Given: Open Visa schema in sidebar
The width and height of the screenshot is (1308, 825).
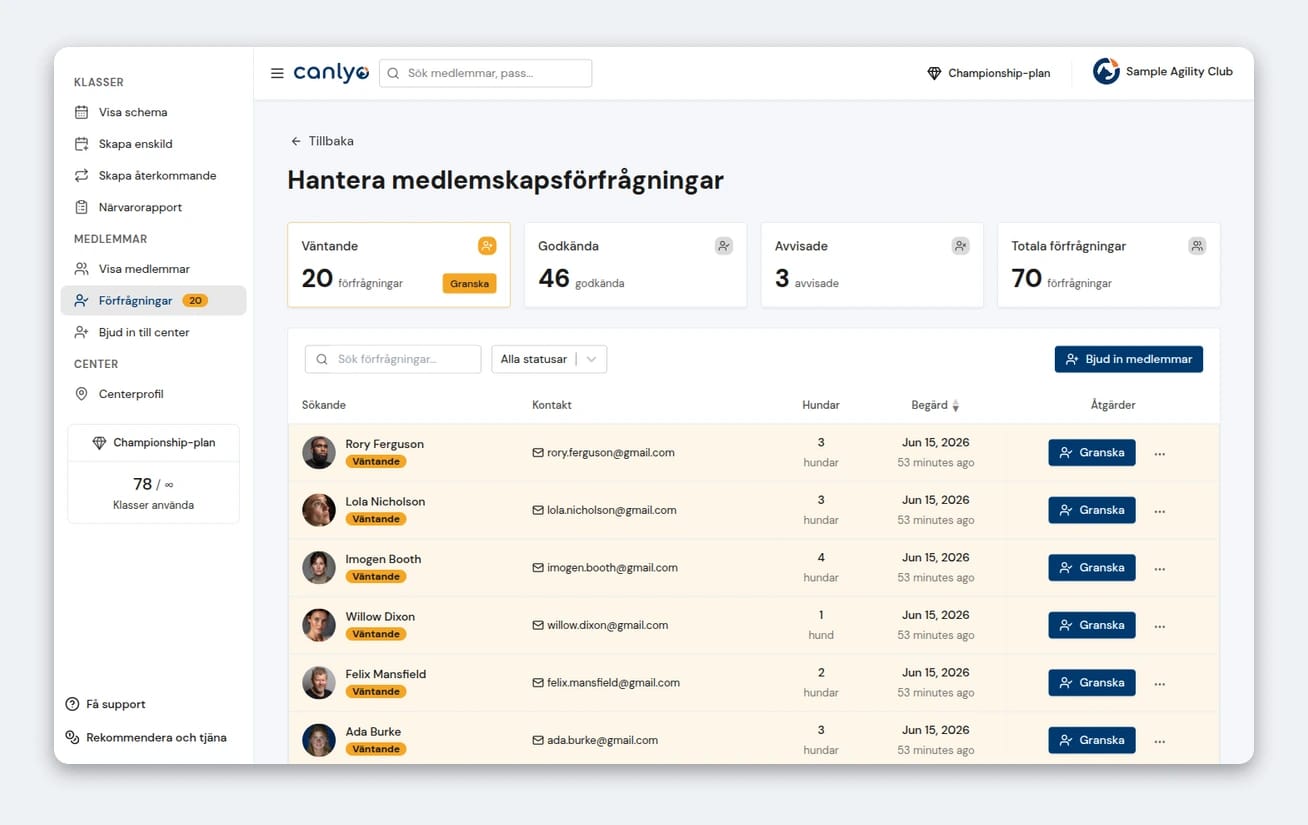Looking at the screenshot, I should [x=133, y=112].
